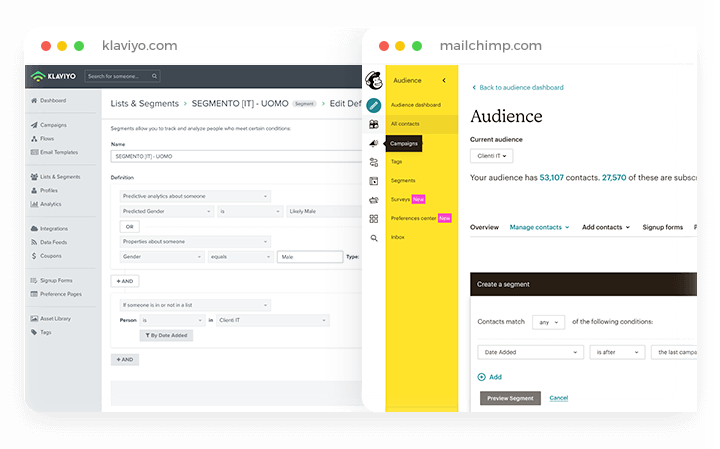Select Audience dashboard in Mailchimp menu
The width and height of the screenshot is (720, 449).
(416, 105)
